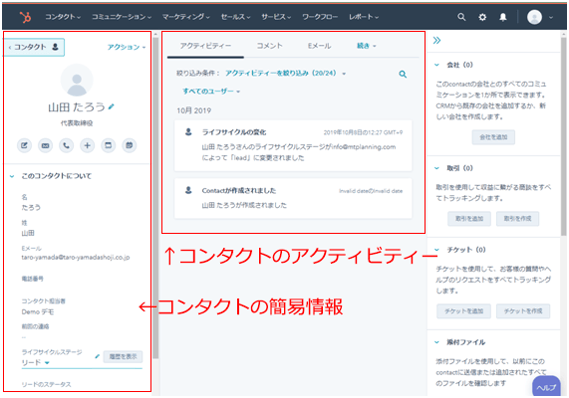Open Contactが作成されました activity card
The width and height of the screenshot is (569, 398).
[x=293, y=198]
